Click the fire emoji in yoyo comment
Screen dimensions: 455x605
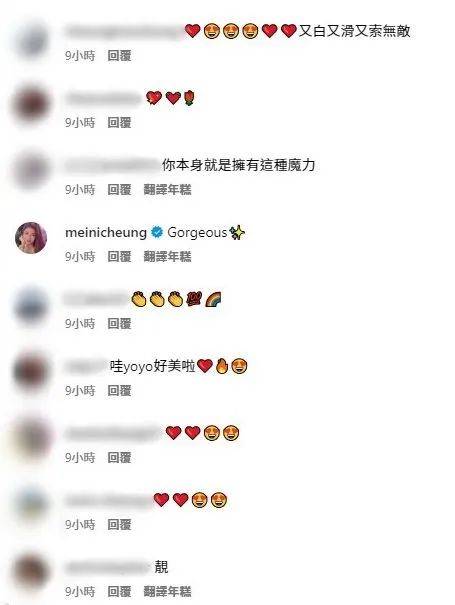coord(222,366)
